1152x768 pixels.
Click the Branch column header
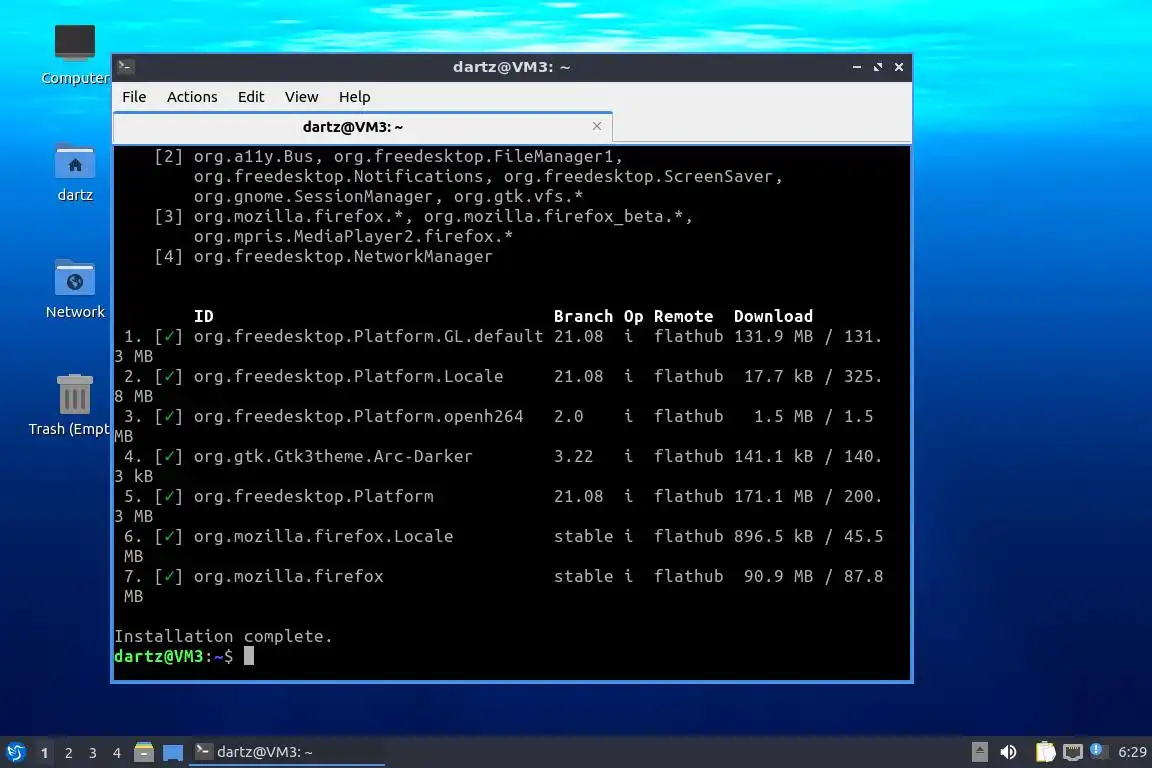click(583, 316)
